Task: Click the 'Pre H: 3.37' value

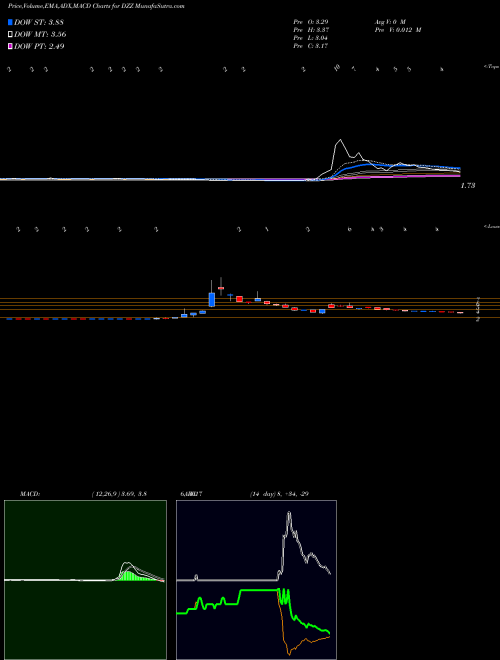Action: [x=311, y=30]
